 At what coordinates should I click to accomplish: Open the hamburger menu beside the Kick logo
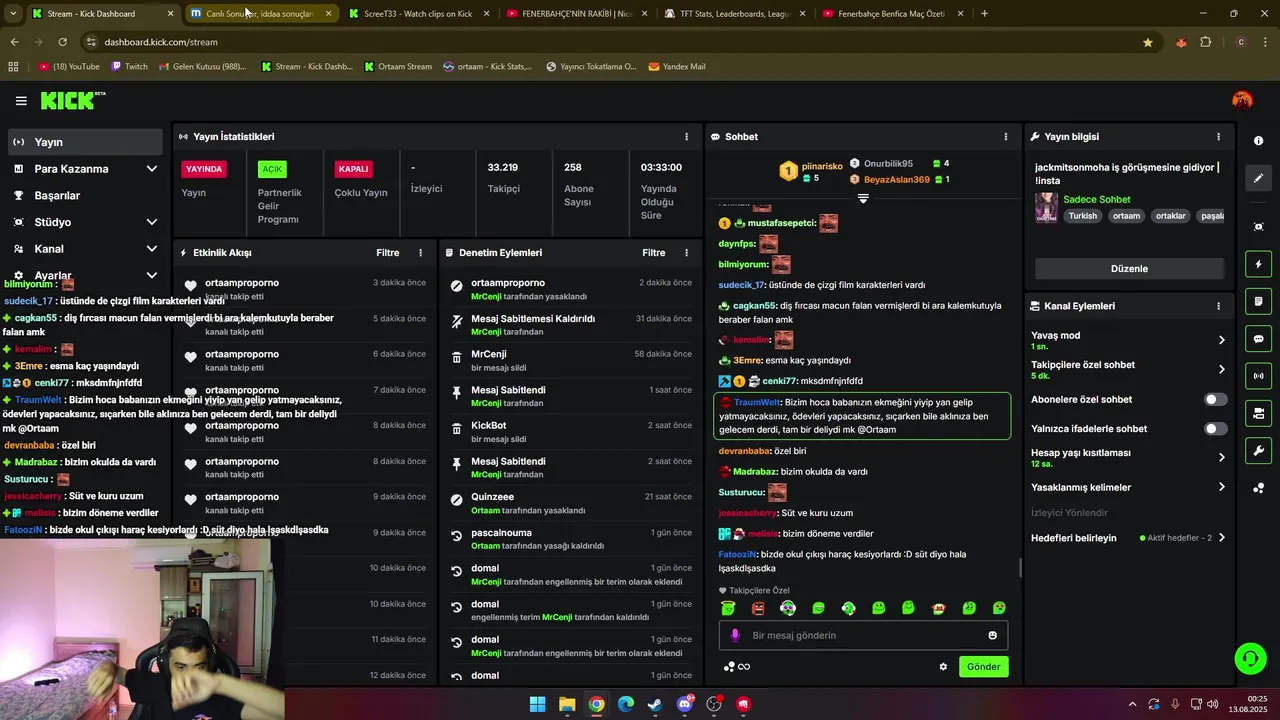click(x=21, y=100)
